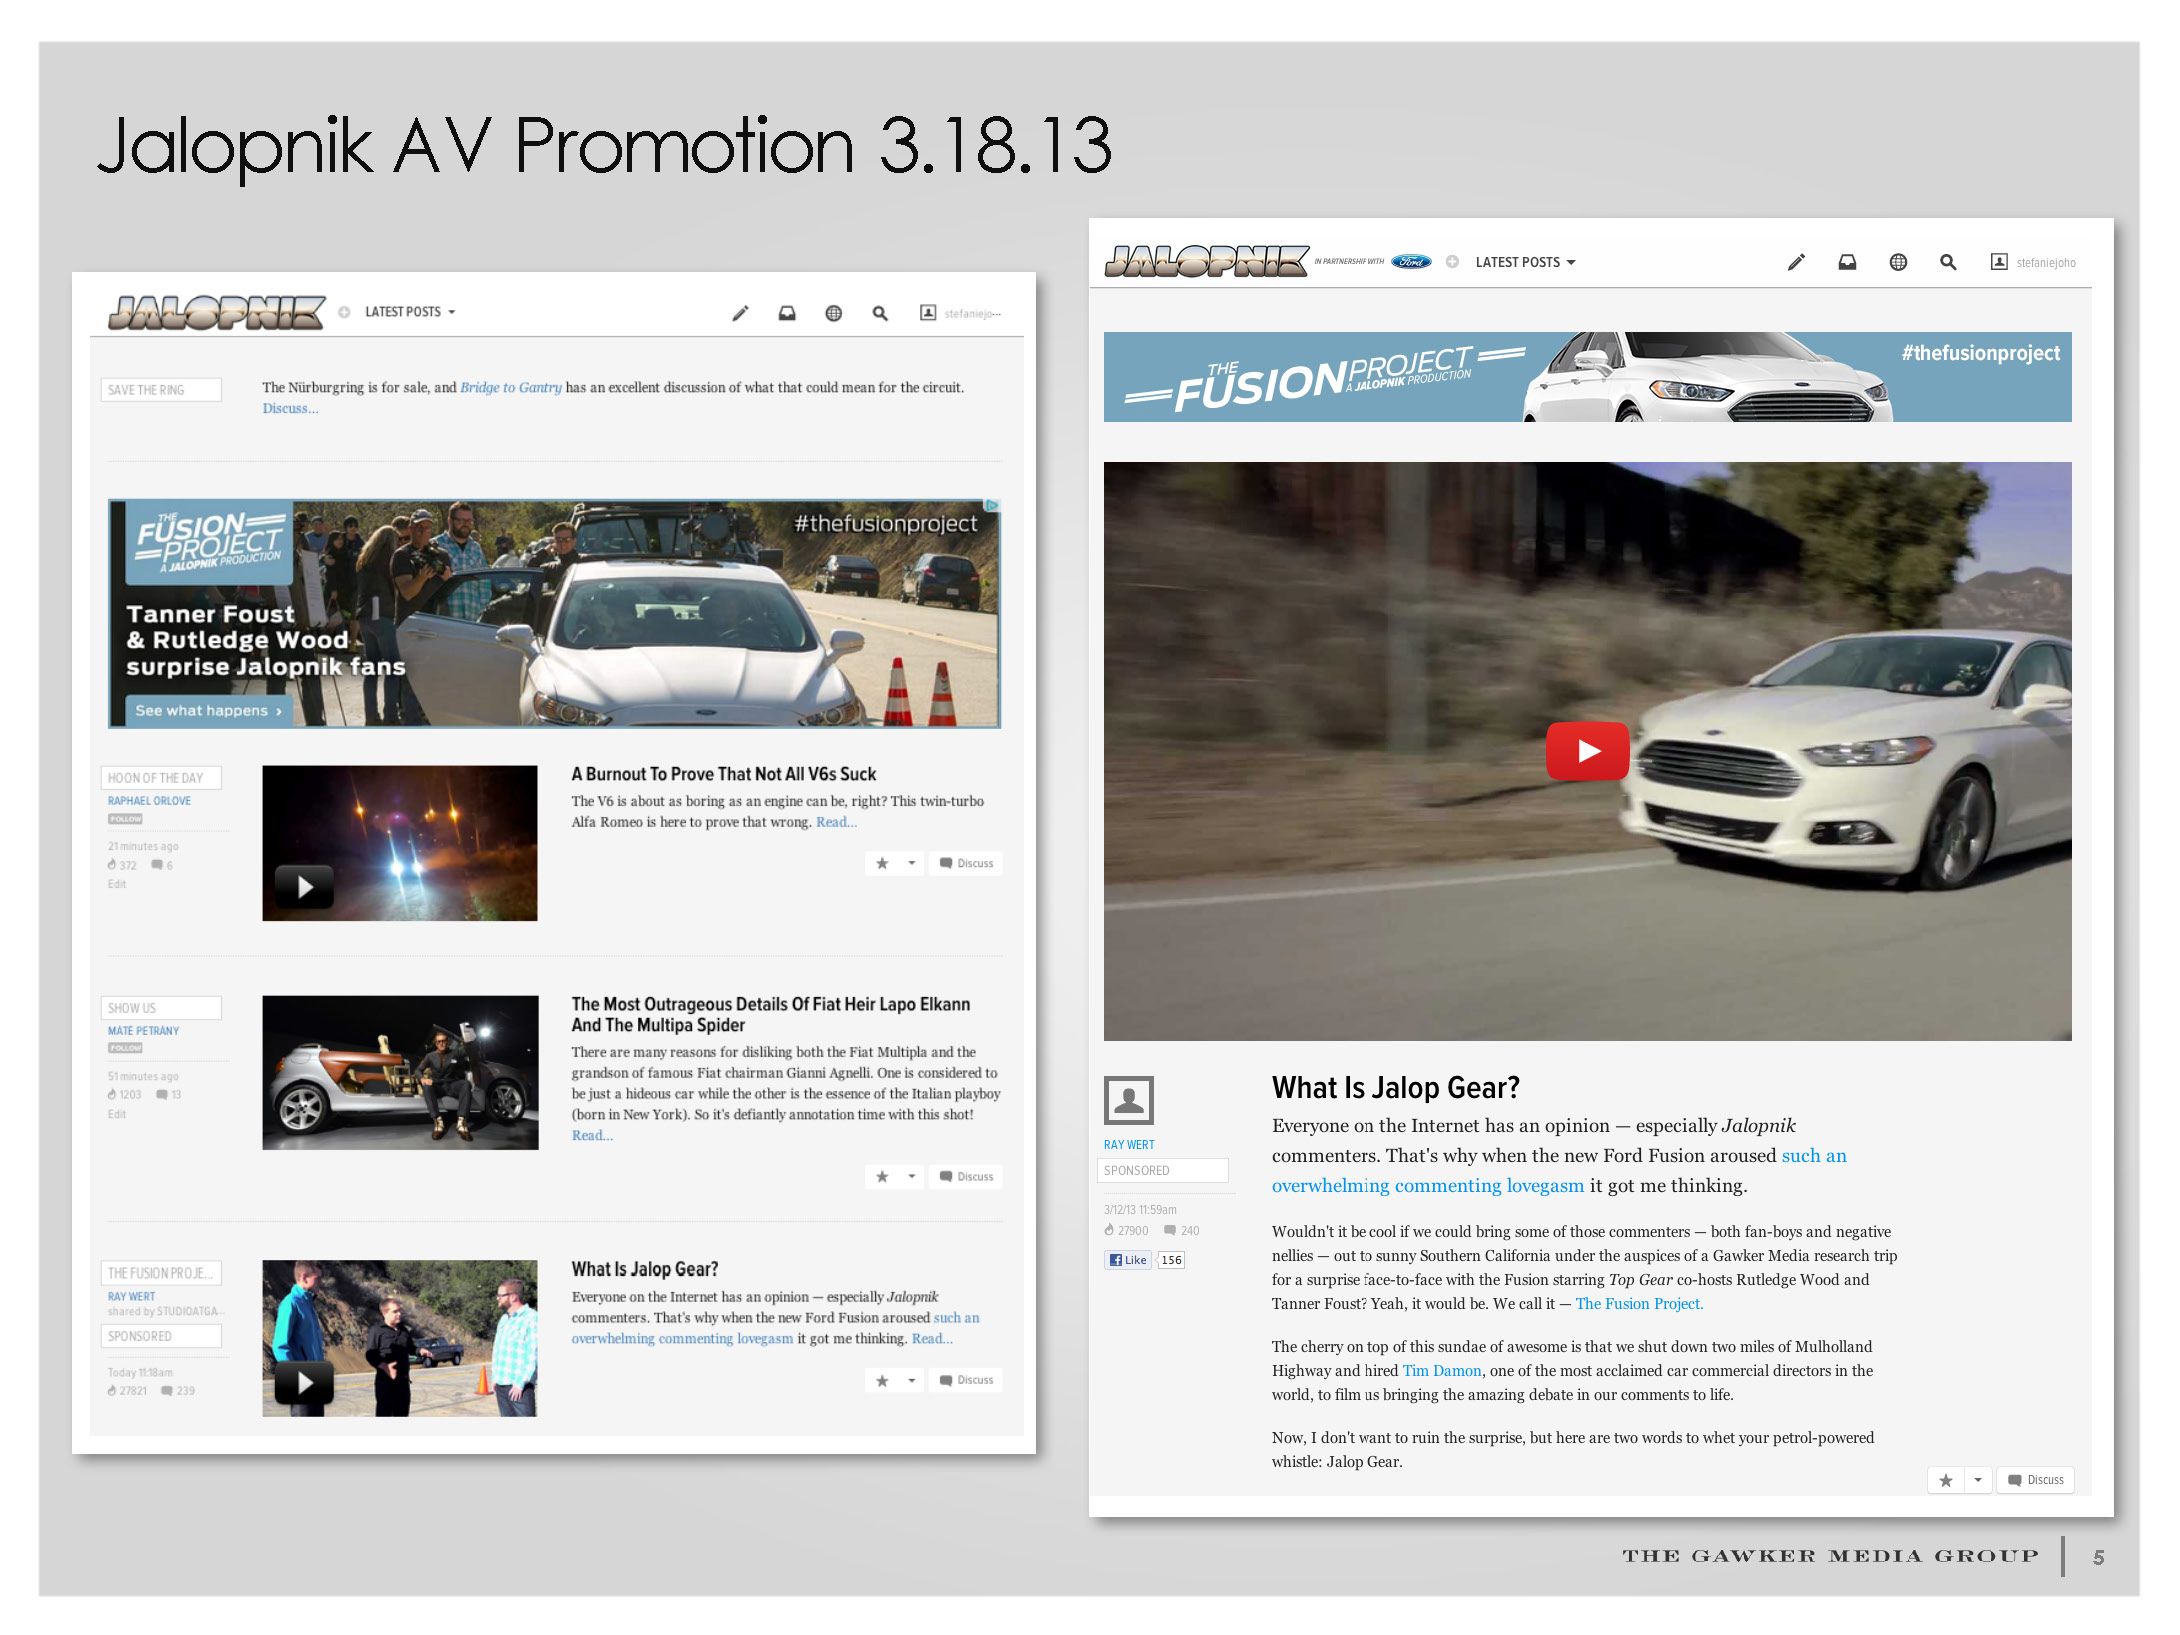The height and width of the screenshot is (1635, 2180).
Task: Follow Máté Petrány button
Action: click(125, 1048)
